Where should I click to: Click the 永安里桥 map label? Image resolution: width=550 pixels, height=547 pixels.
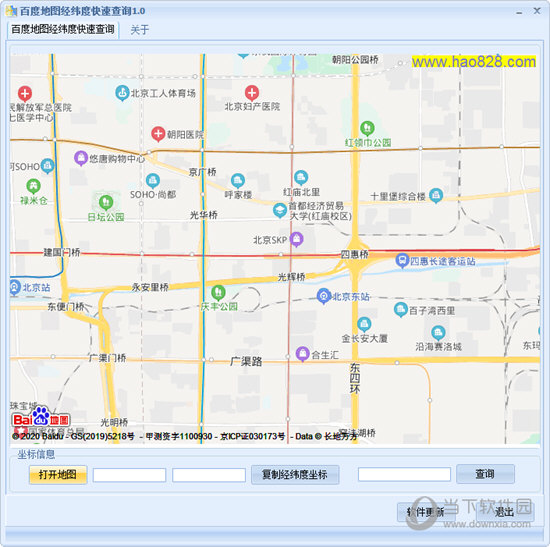(150, 287)
